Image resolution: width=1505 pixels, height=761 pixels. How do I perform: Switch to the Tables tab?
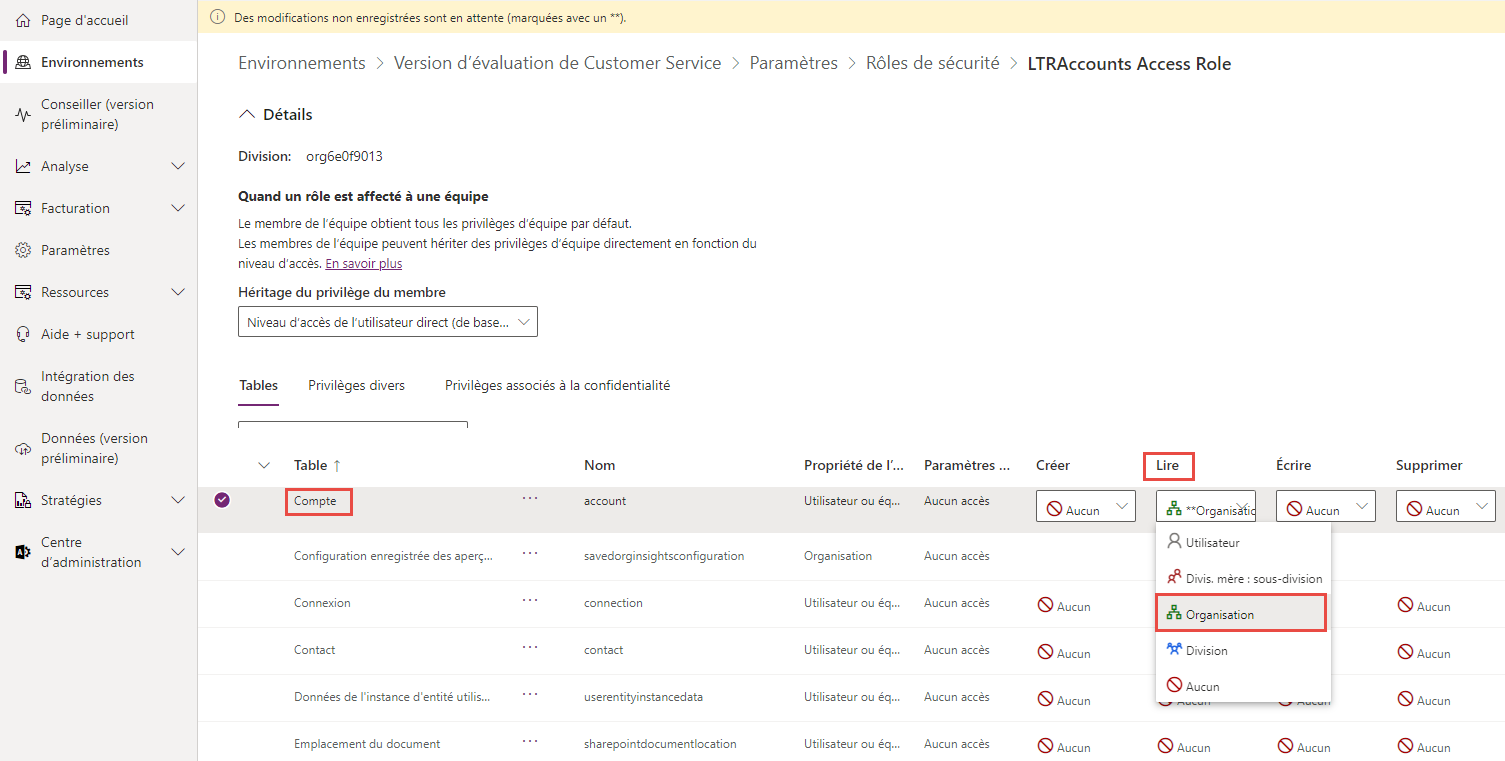(x=259, y=385)
